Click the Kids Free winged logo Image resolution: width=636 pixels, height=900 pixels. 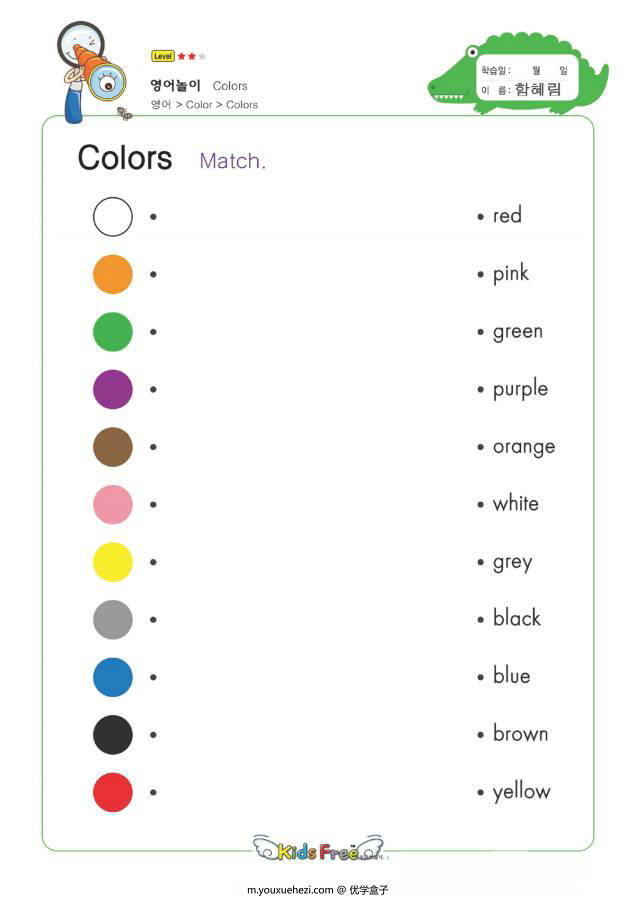pos(318,848)
